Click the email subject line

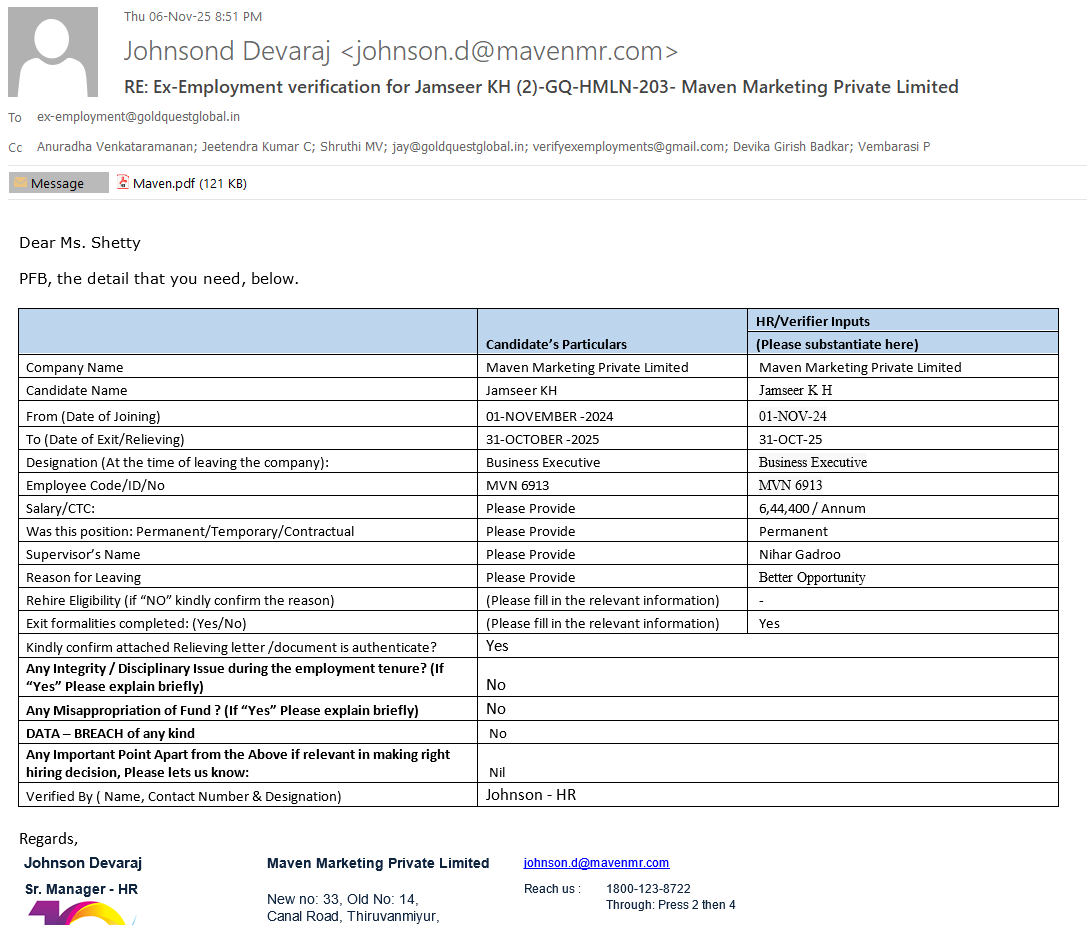pos(541,87)
